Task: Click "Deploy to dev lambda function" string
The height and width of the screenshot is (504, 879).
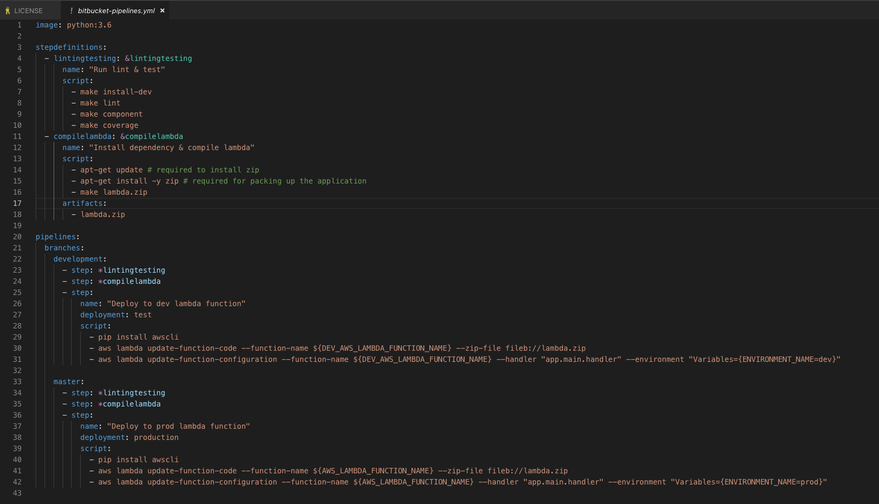Action: pyautogui.click(x=177, y=304)
